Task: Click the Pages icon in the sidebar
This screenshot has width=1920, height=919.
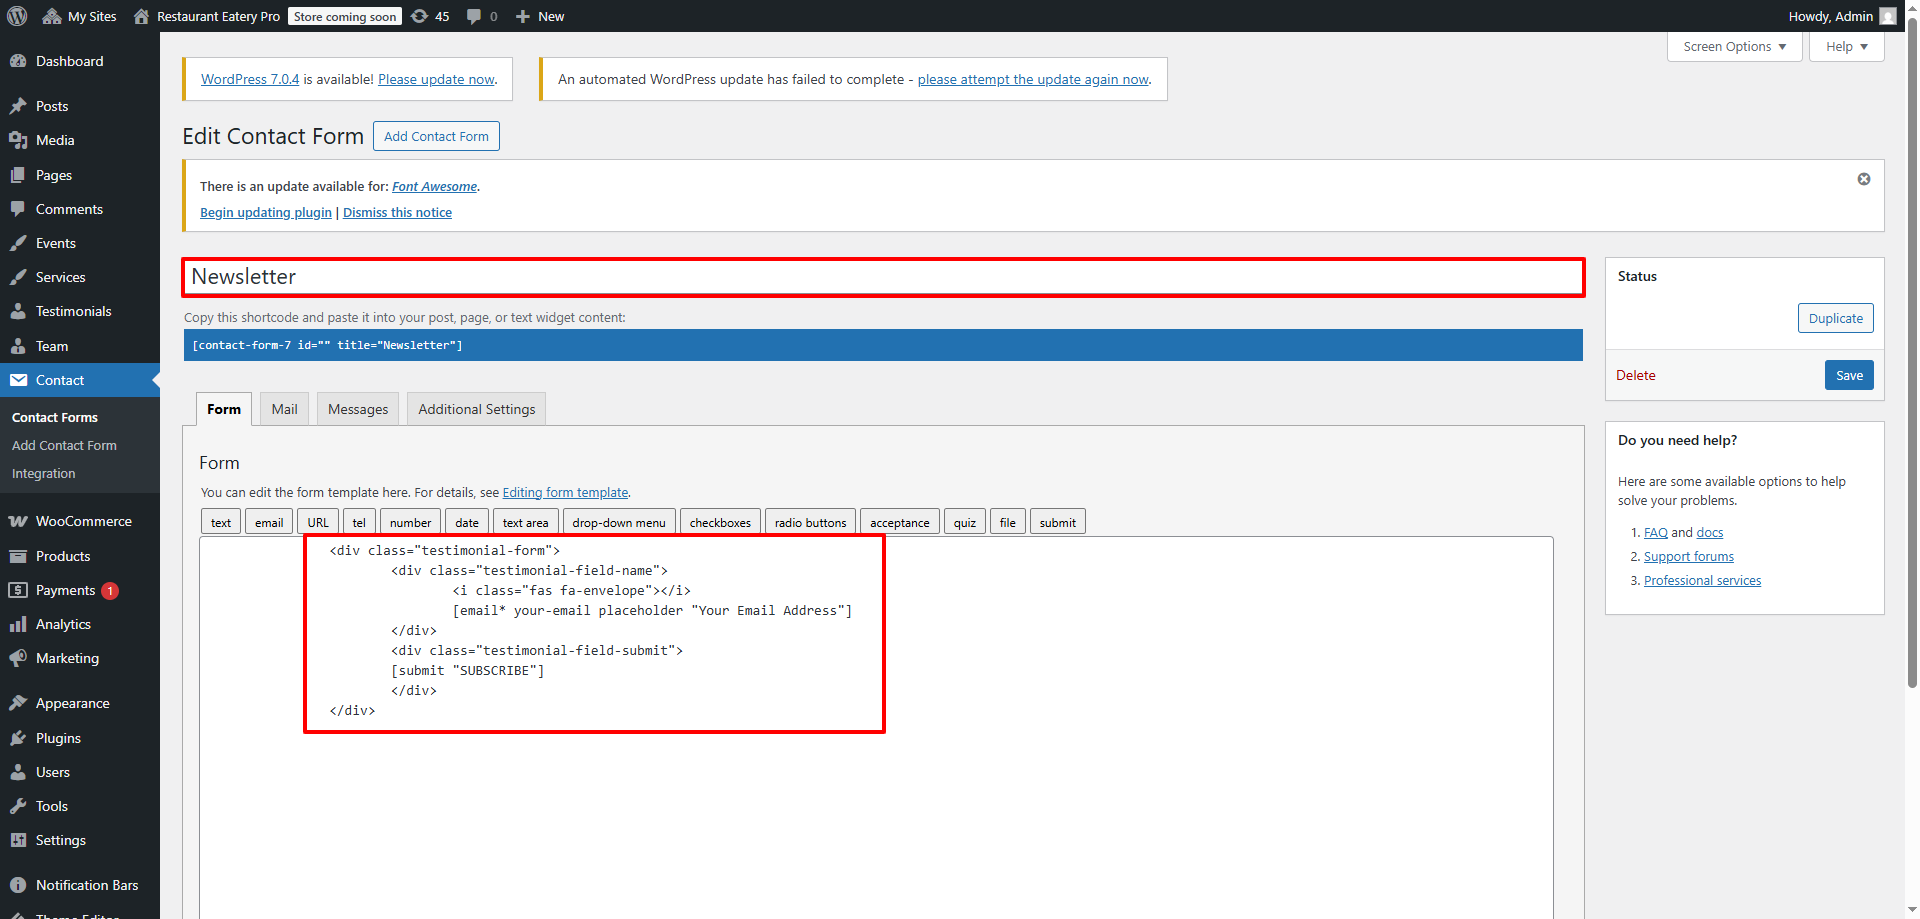Action: click(x=18, y=175)
